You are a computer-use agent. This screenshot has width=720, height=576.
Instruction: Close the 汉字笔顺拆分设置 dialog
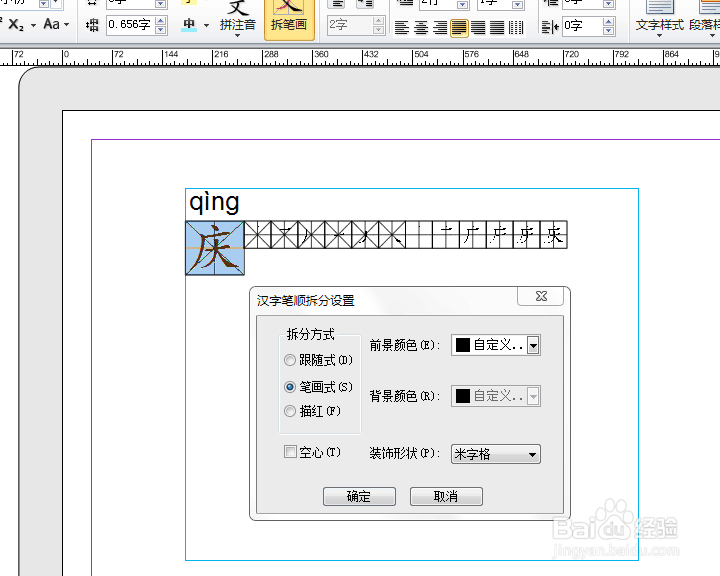541,296
